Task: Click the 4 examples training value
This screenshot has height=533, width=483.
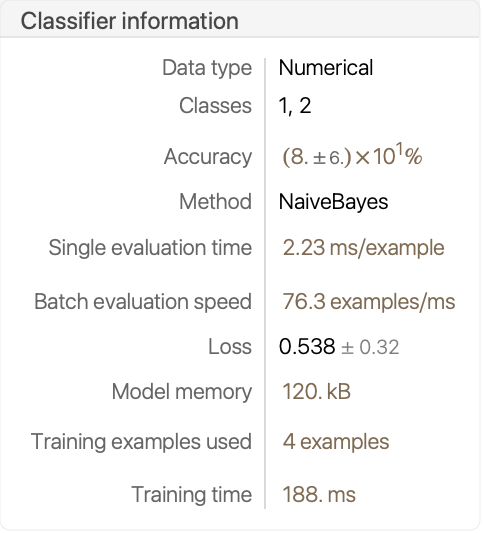Action: (336, 442)
